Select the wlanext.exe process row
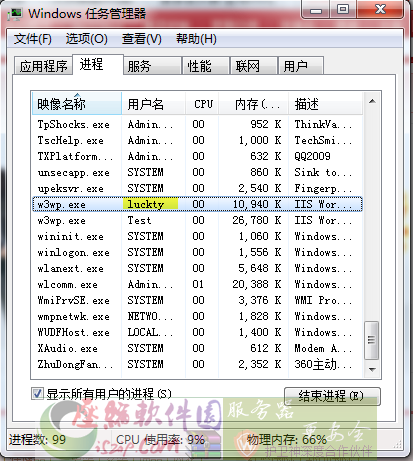413x461 pixels. tap(197, 268)
